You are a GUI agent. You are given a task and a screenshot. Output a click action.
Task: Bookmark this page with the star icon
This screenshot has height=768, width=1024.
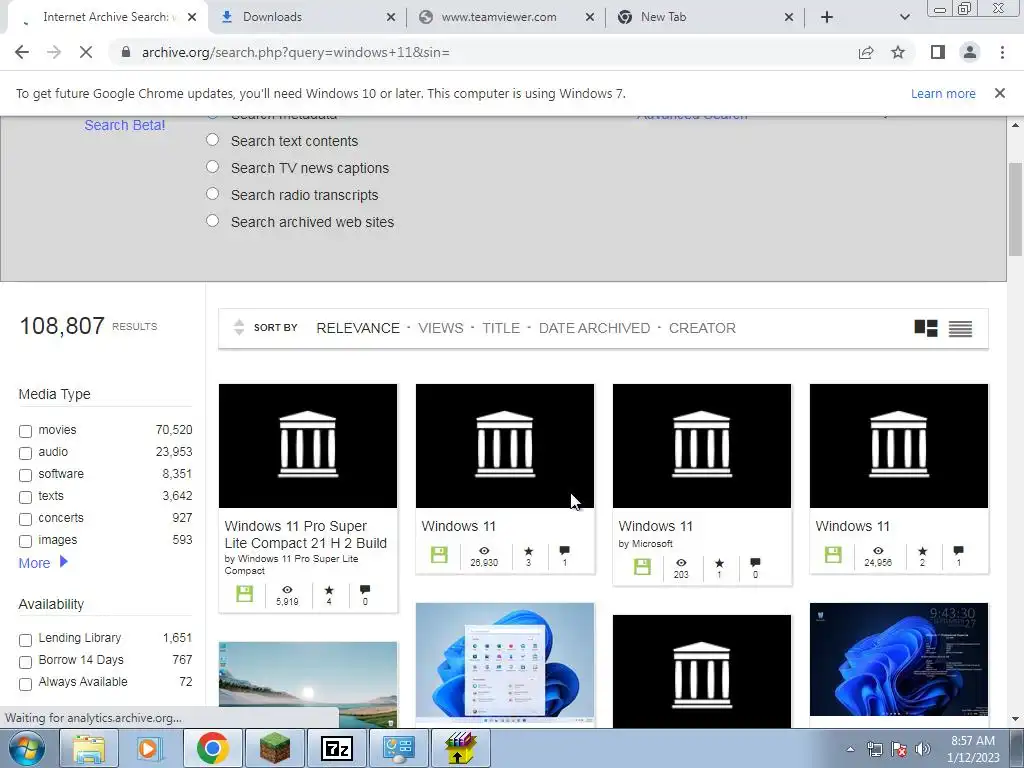[899, 52]
